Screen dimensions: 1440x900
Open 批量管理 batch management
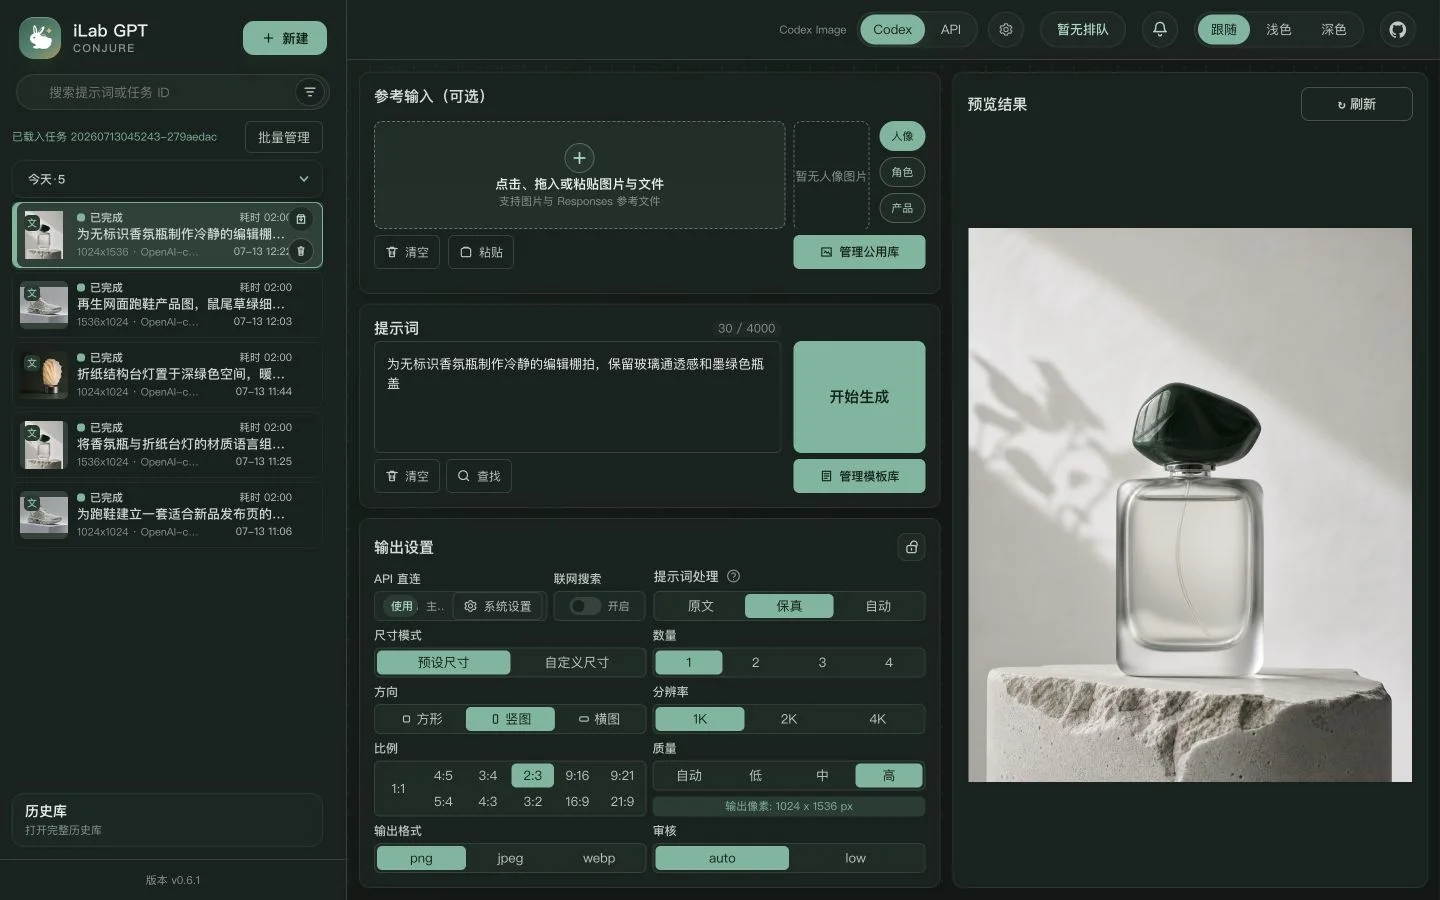pos(284,137)
